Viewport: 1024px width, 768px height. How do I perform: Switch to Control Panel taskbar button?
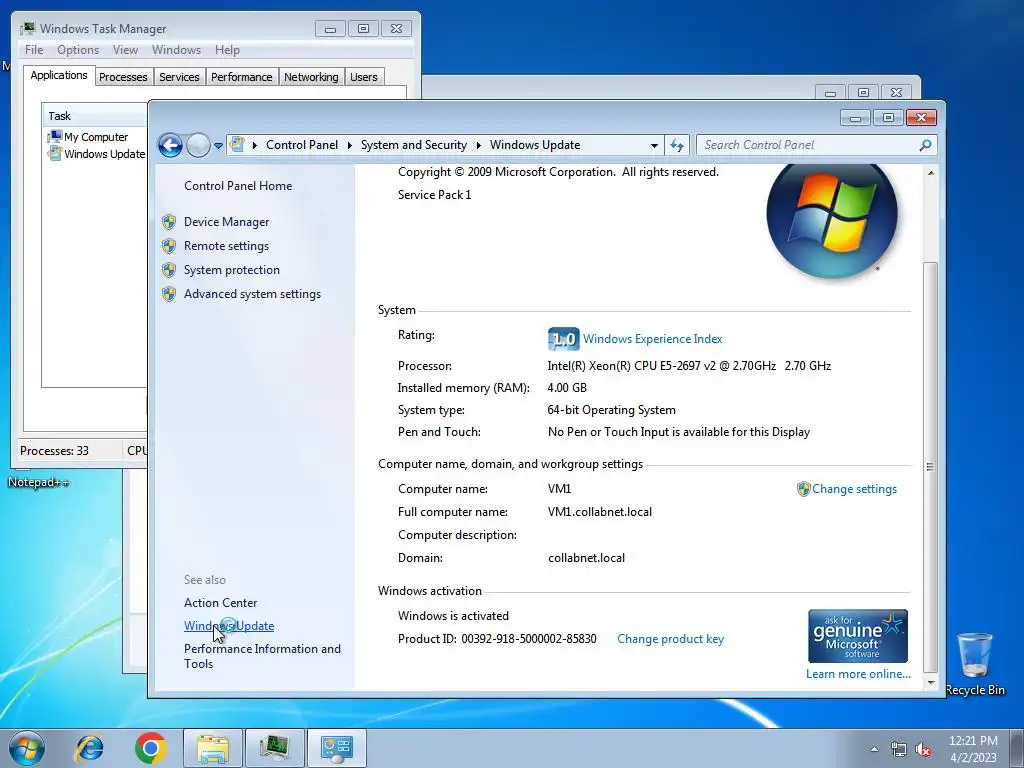(x=336, y=748)
